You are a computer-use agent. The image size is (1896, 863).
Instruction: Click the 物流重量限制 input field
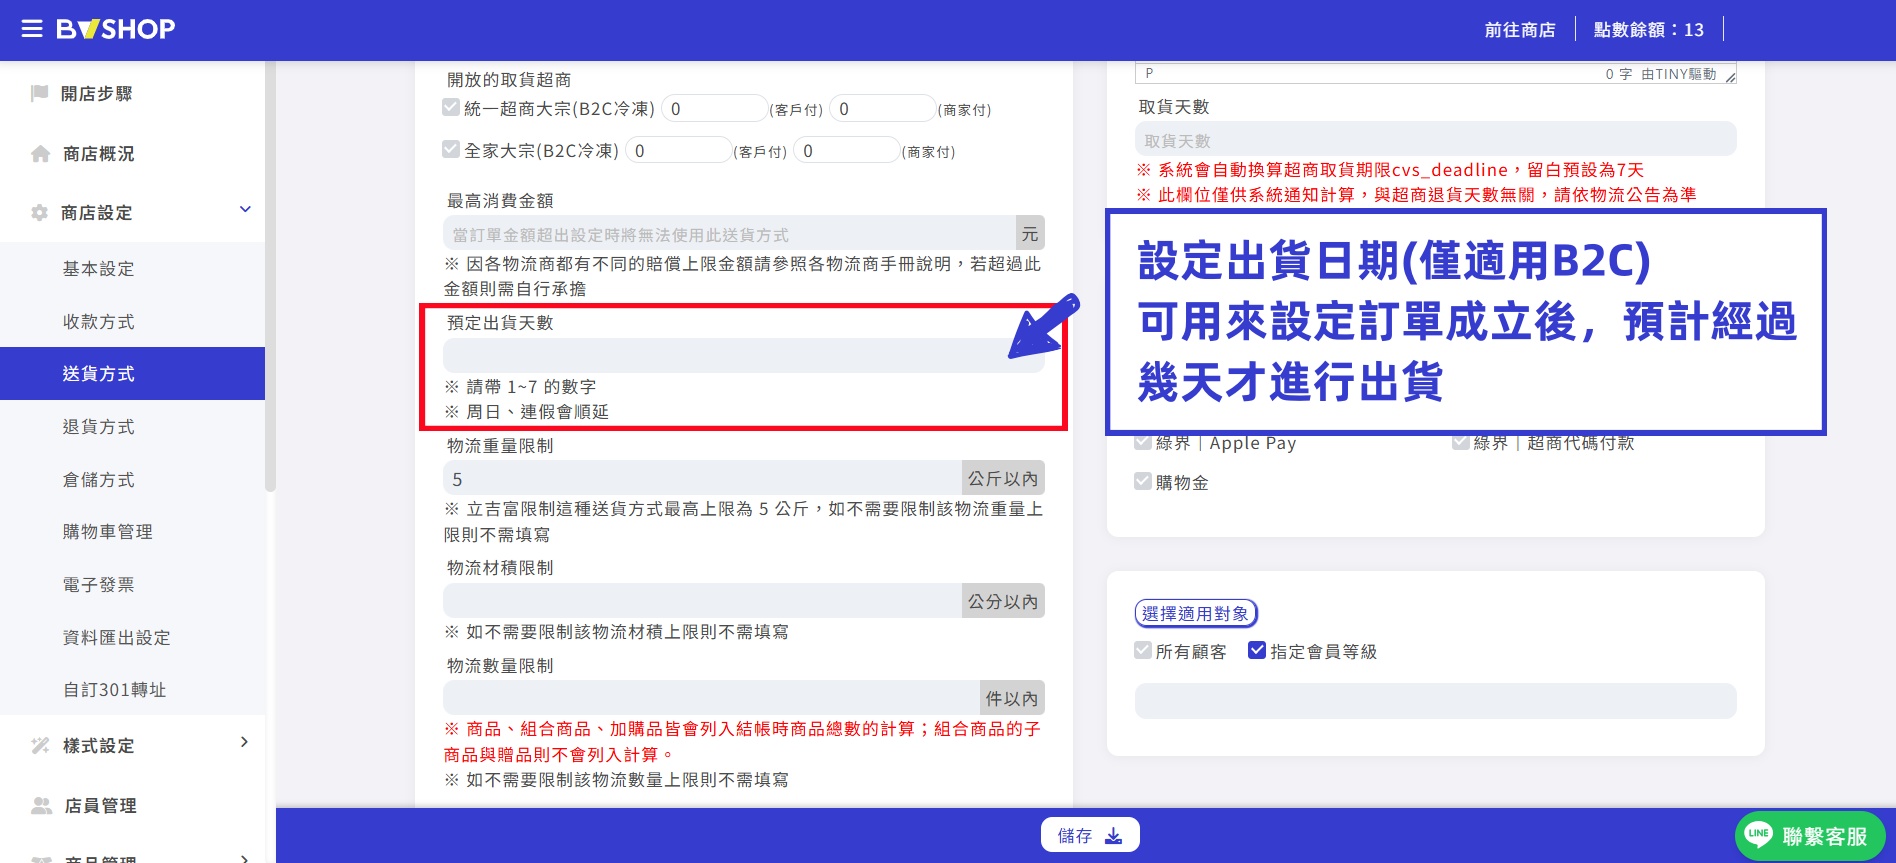click(x=702, y=478)
